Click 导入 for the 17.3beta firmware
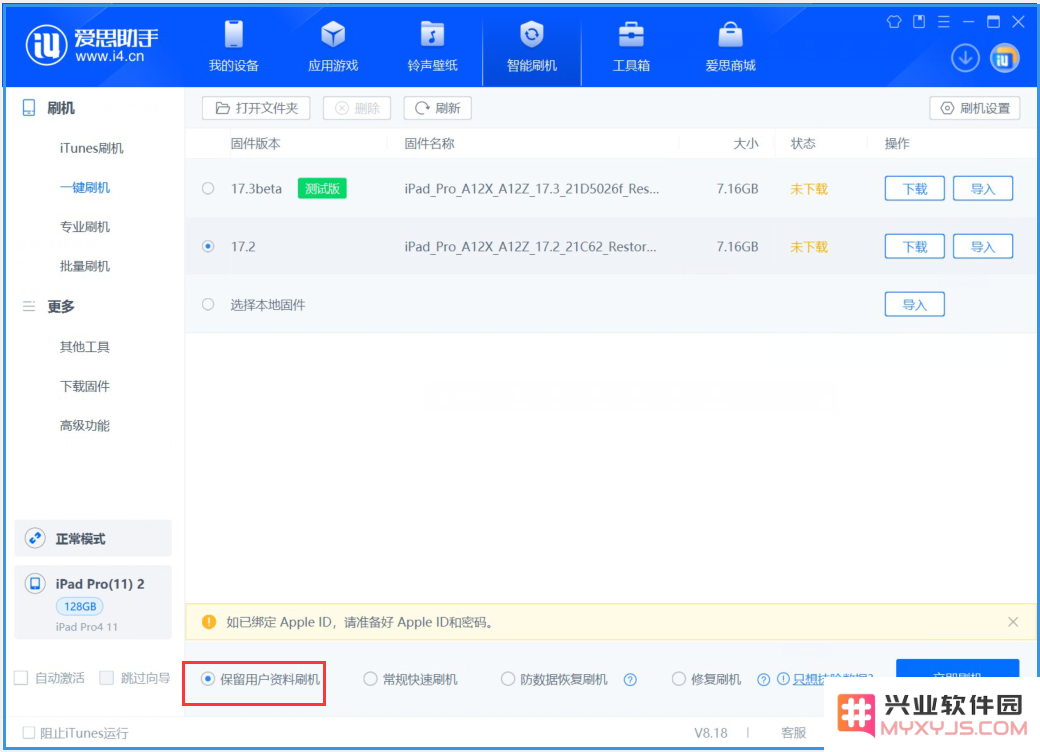Viewport: 1040px width, 752px height. (983, 188)
